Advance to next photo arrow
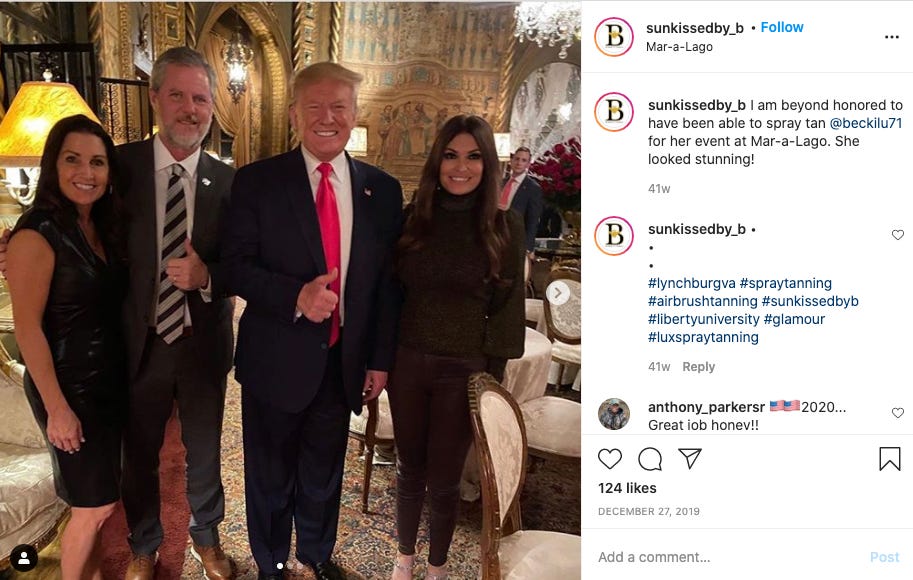This screenshot has height=580, width=913. point(558,293)
